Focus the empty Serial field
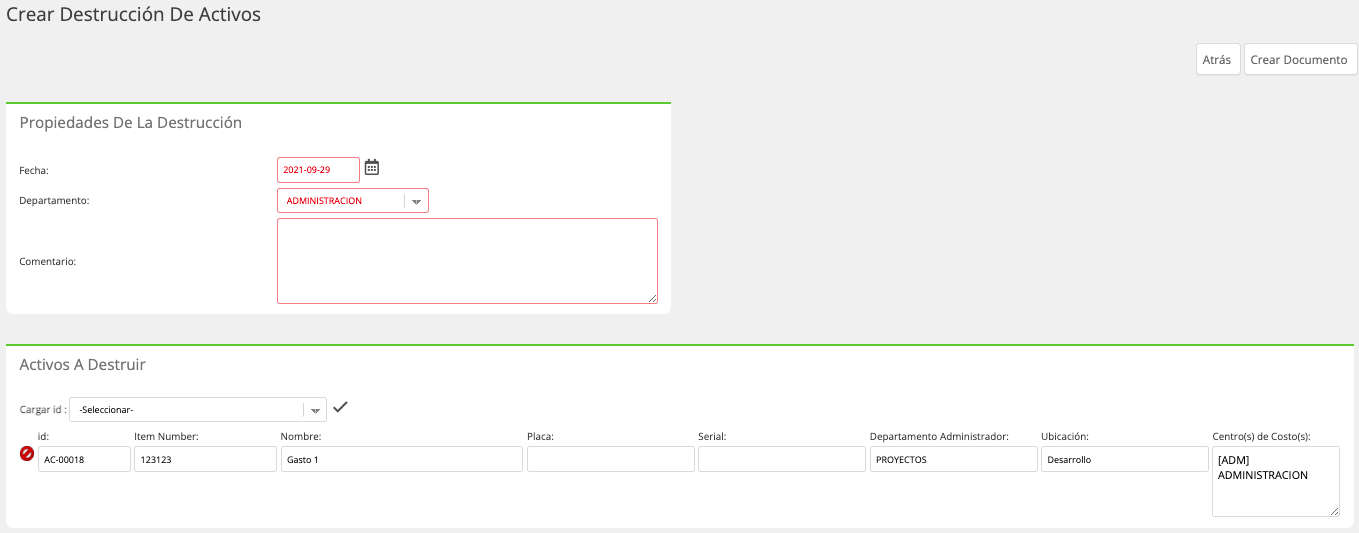 coord(781,459)
